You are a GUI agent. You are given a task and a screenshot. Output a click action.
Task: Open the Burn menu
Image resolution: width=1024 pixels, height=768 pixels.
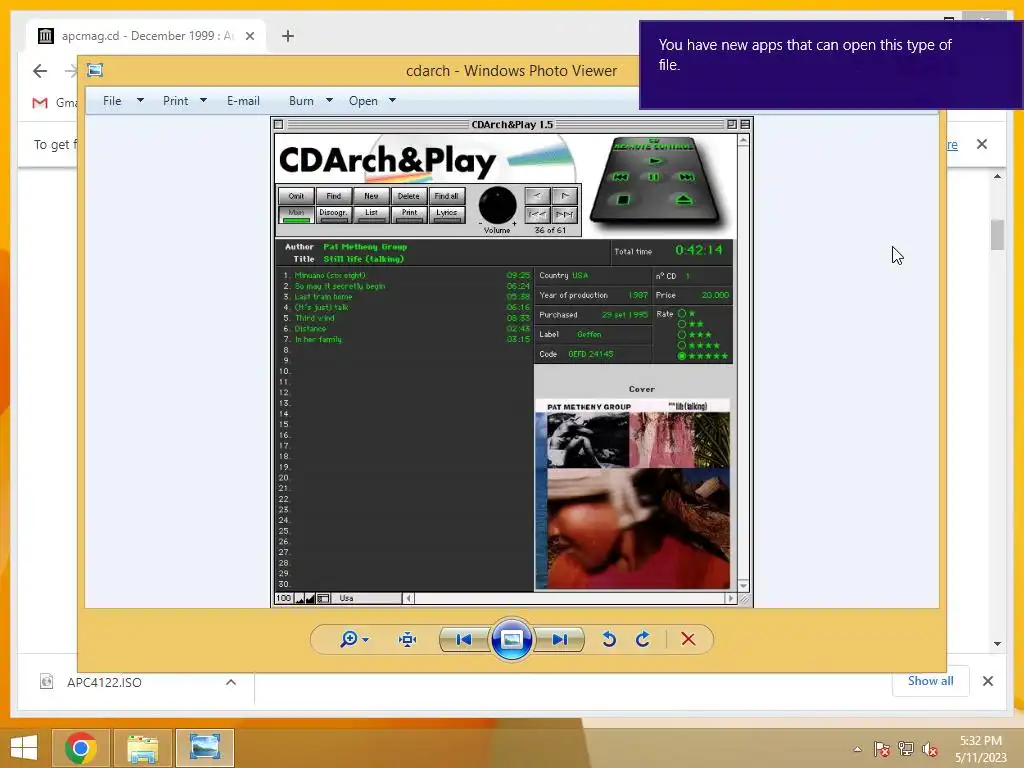click(x=301, y=101)
